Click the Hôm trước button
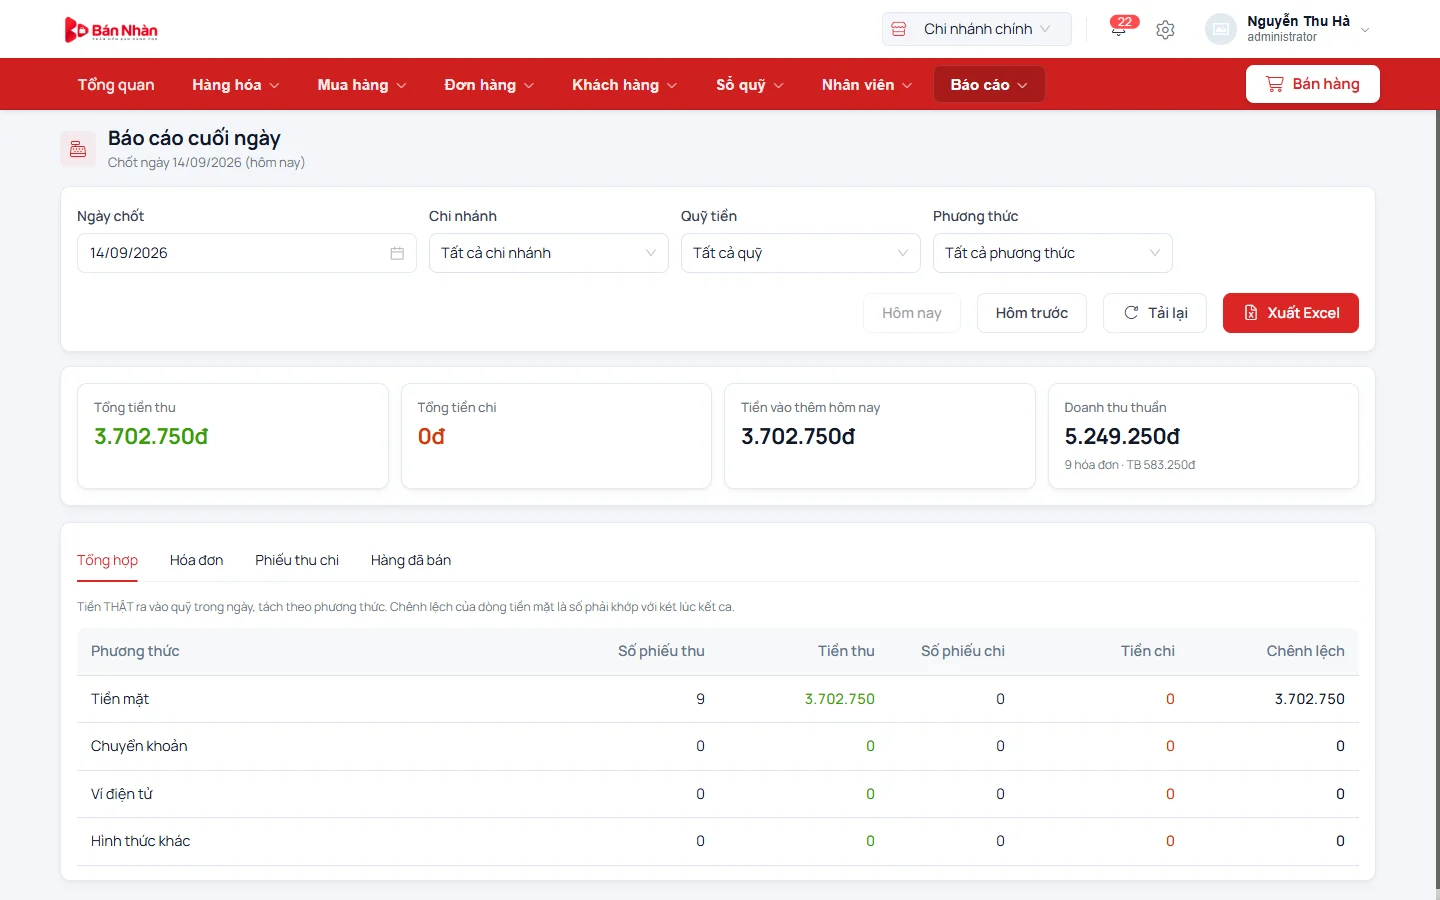1440x900 pixels. tap(1031, 313)
